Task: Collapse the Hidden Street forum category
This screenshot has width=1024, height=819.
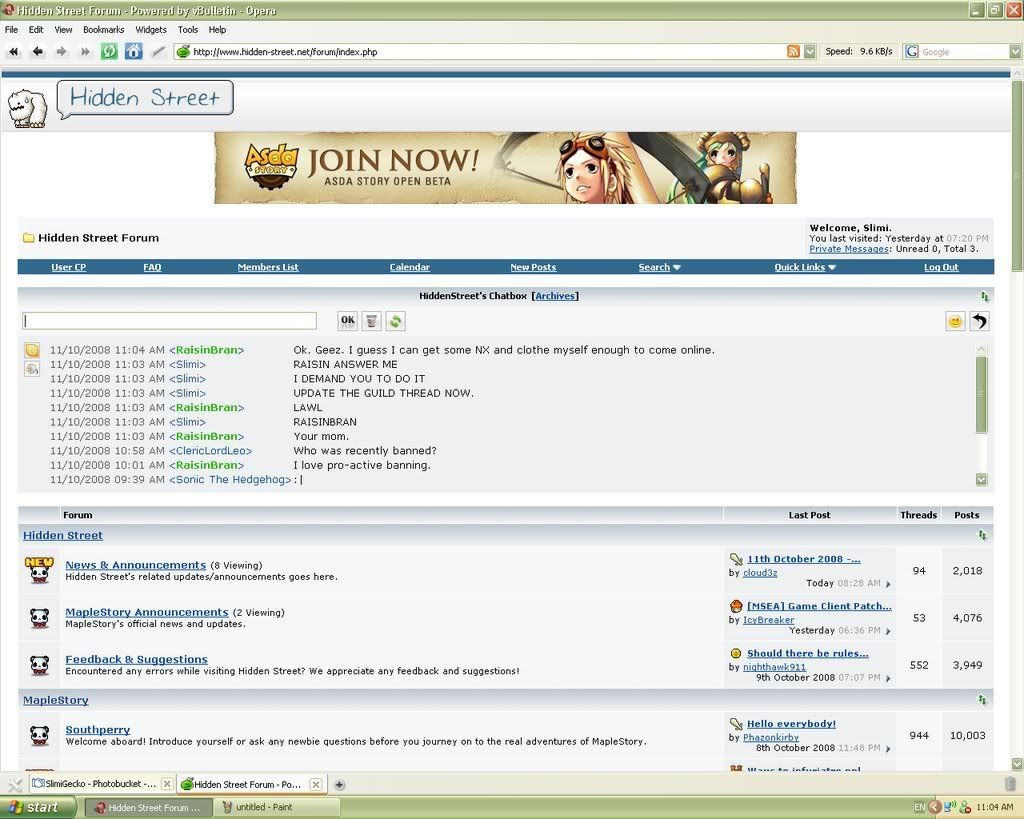Action: point(982,536)
